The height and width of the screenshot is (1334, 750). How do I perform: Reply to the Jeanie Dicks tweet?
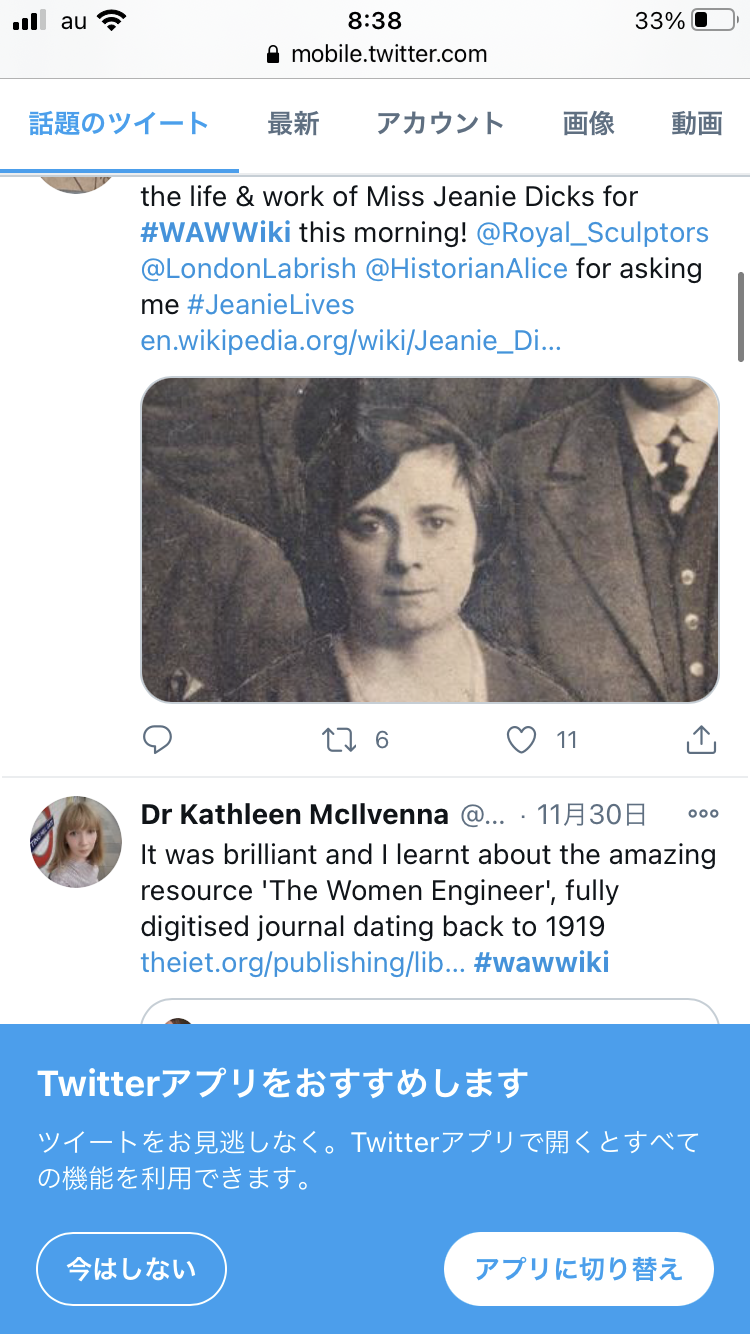tap(158, 740)
